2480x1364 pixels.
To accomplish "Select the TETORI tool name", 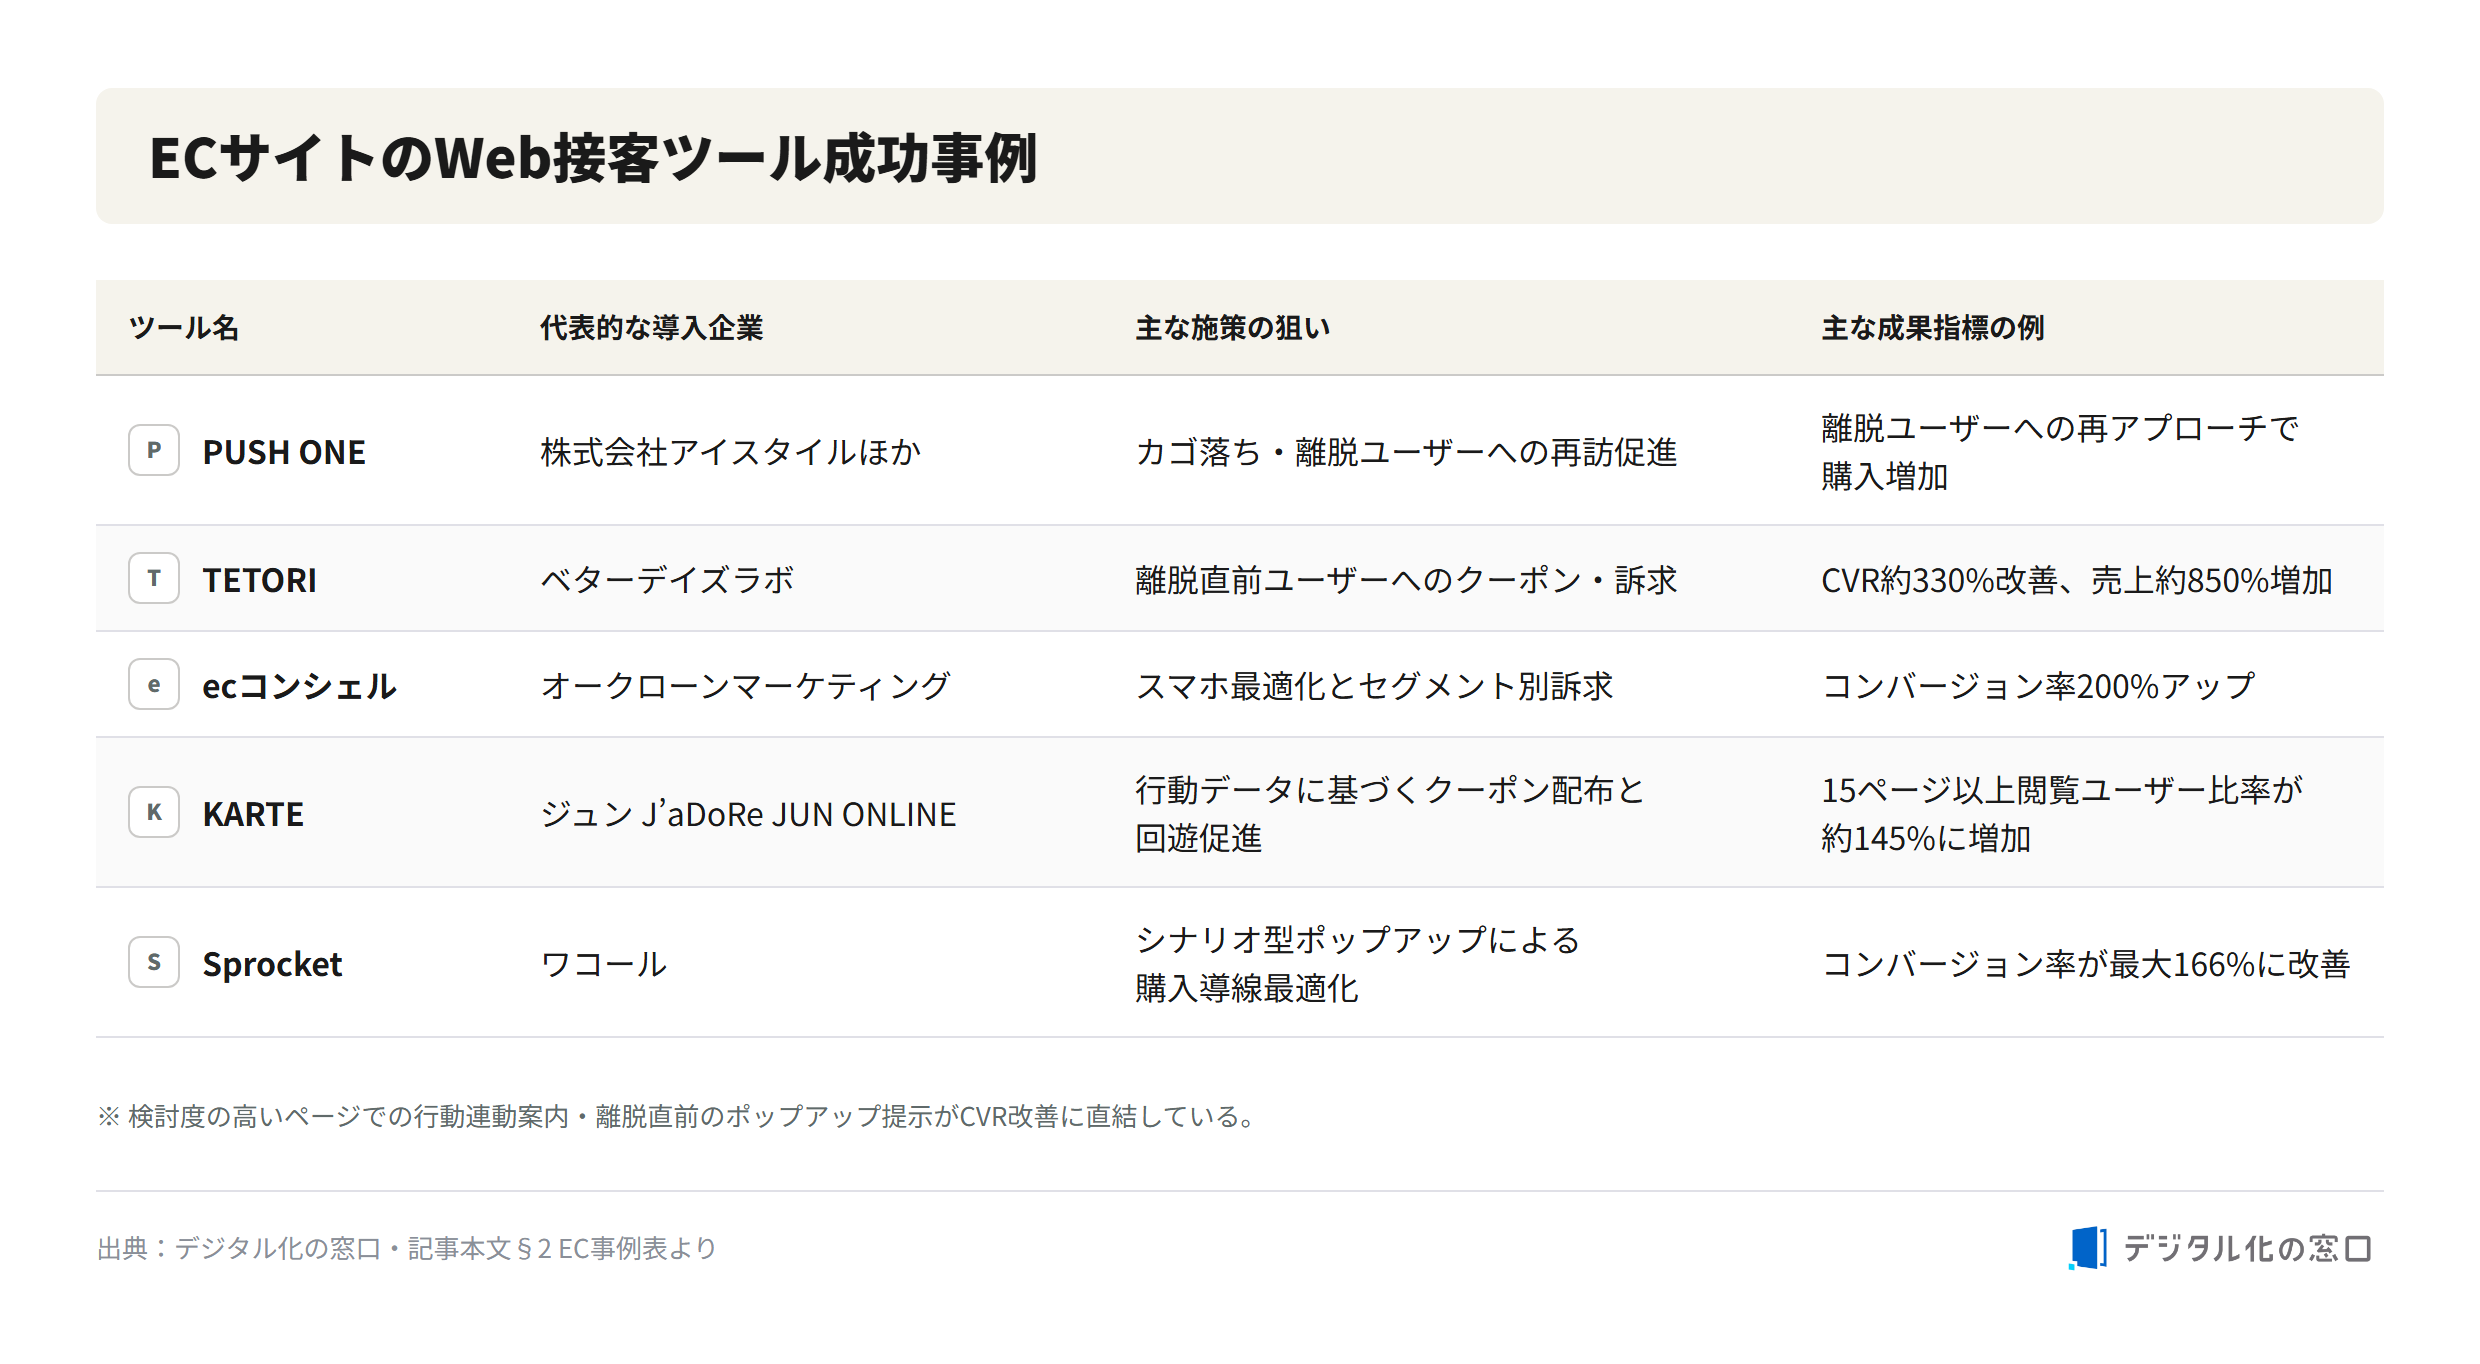I will 260,580.
